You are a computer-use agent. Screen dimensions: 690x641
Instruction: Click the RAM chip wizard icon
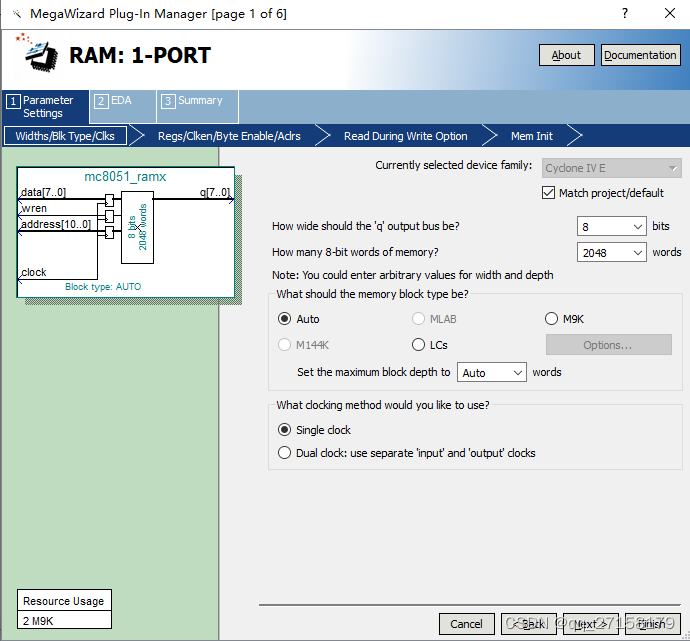[x=37, y=53]
